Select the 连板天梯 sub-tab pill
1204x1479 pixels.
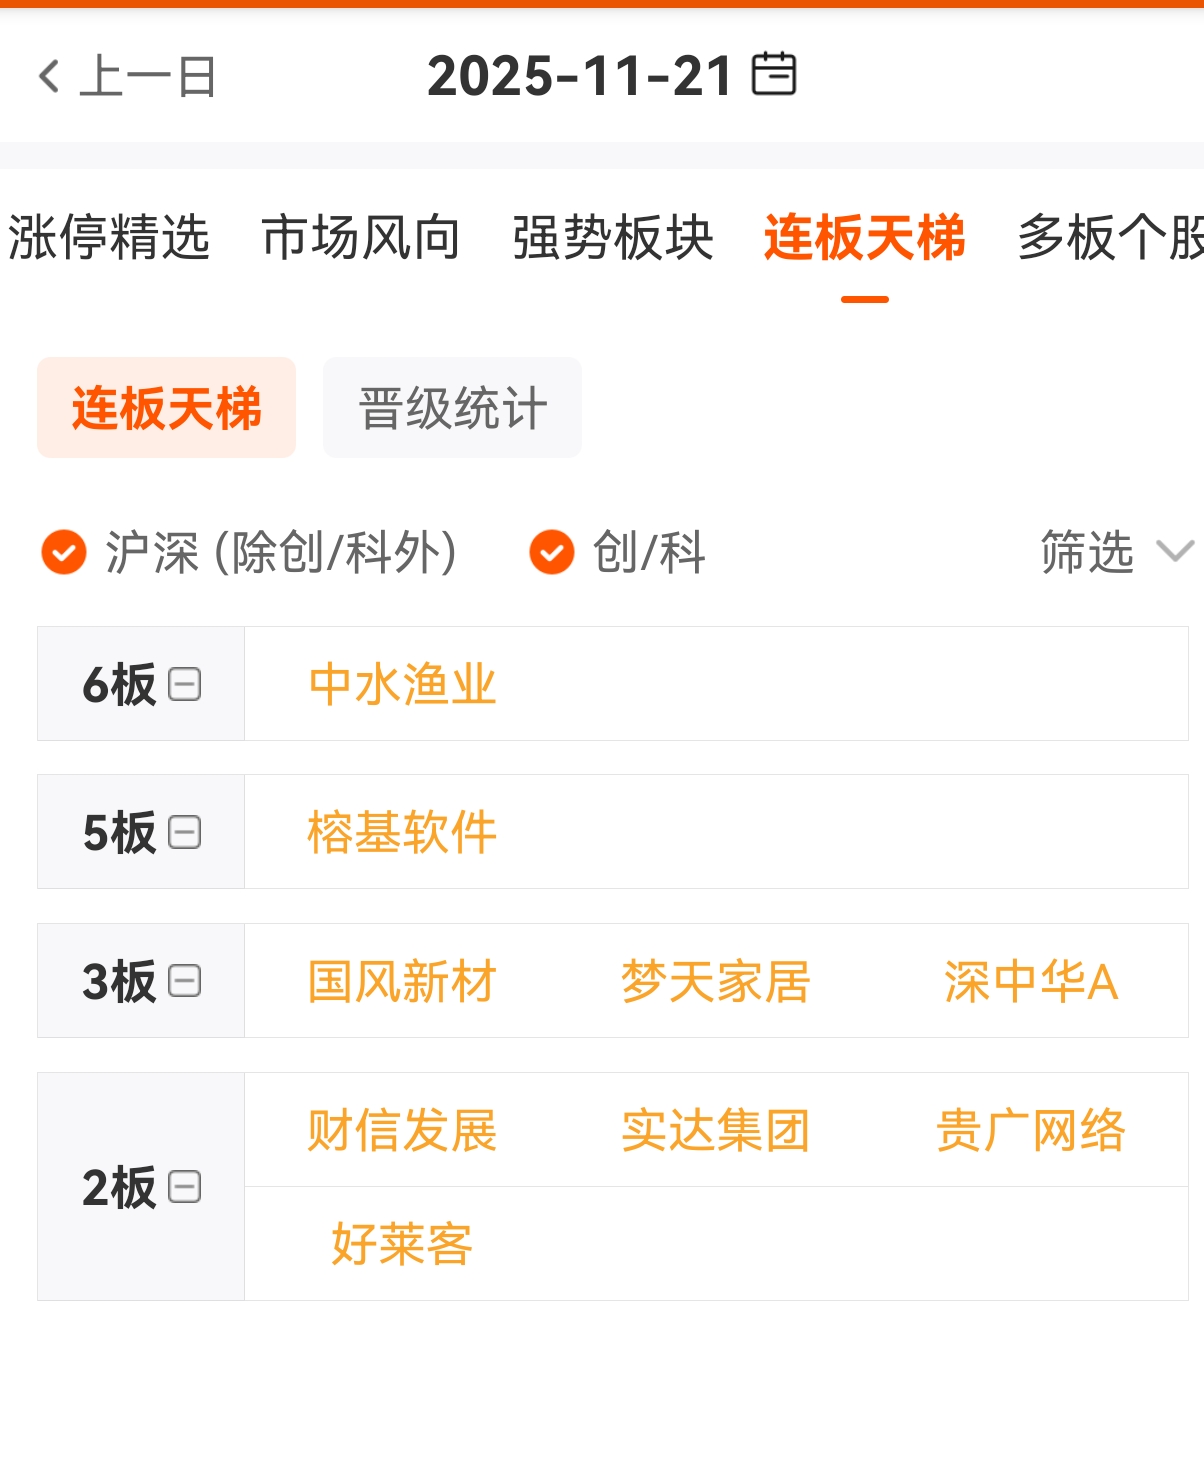pyautogui.click(x=166, y=408)
